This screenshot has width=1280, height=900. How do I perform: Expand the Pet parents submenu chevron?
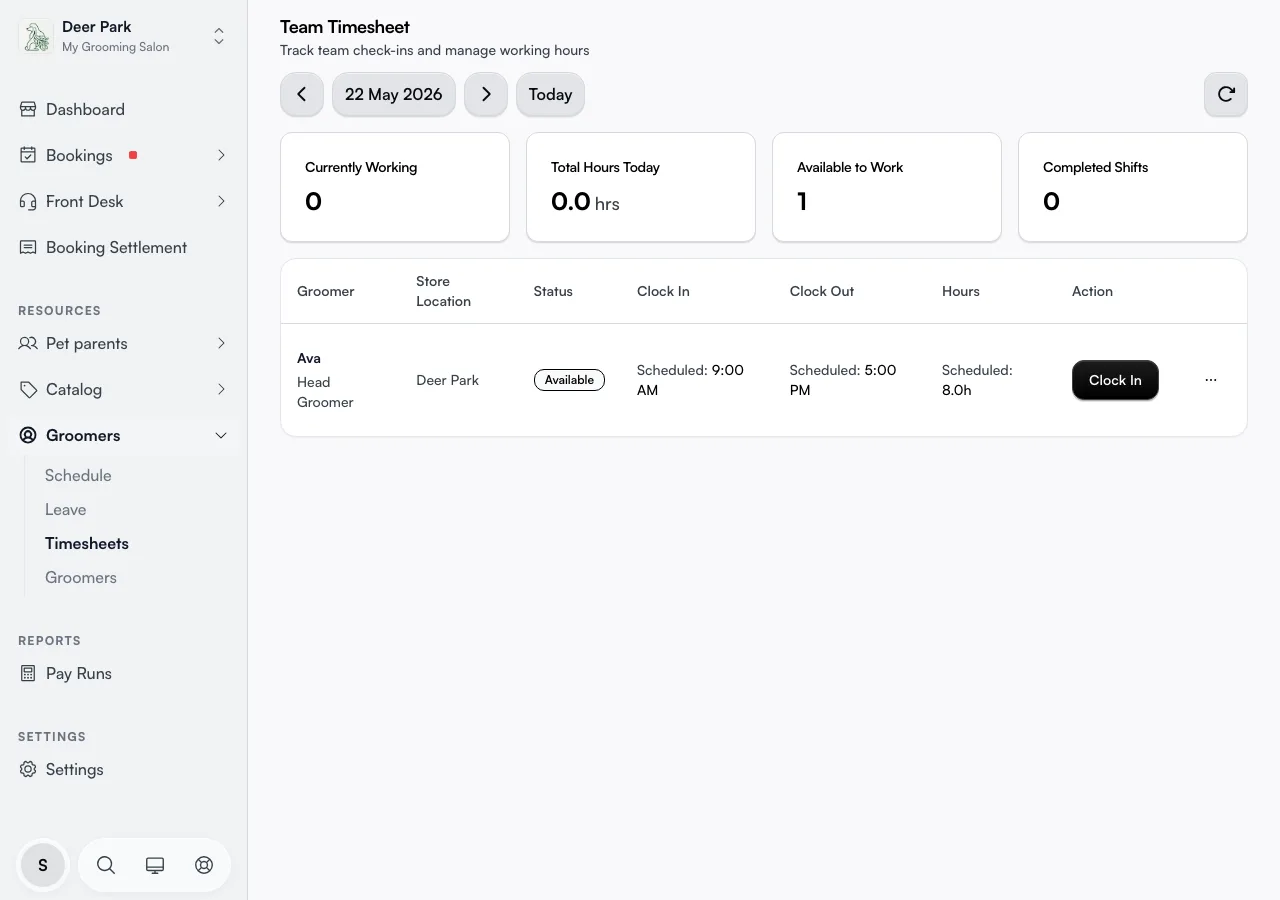pyautogui.click(x=221, y=343)
